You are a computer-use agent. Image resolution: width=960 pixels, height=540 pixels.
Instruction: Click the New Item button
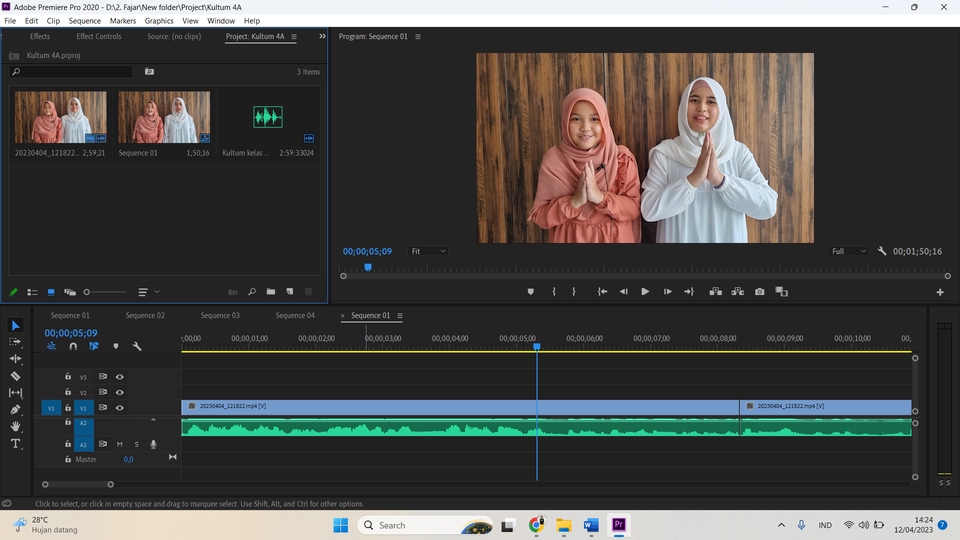(290, 291)
